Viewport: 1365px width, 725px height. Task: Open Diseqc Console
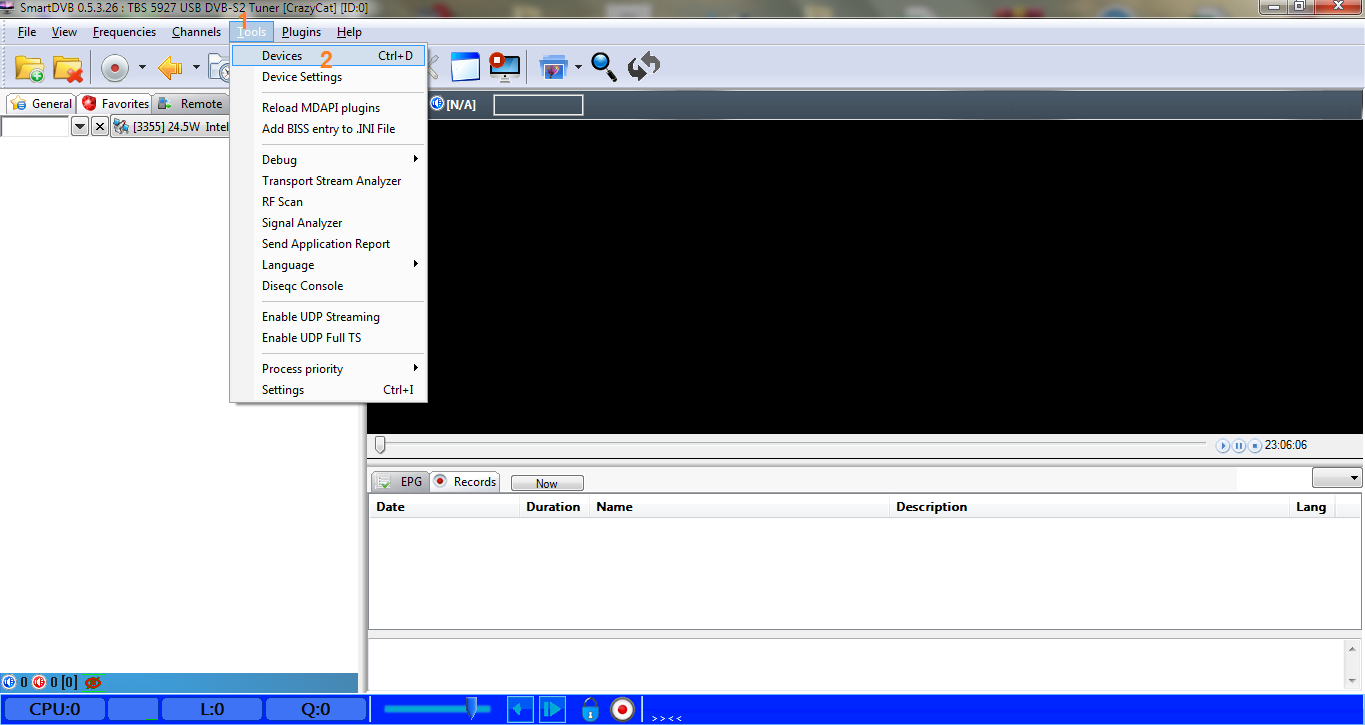point(329,286)
